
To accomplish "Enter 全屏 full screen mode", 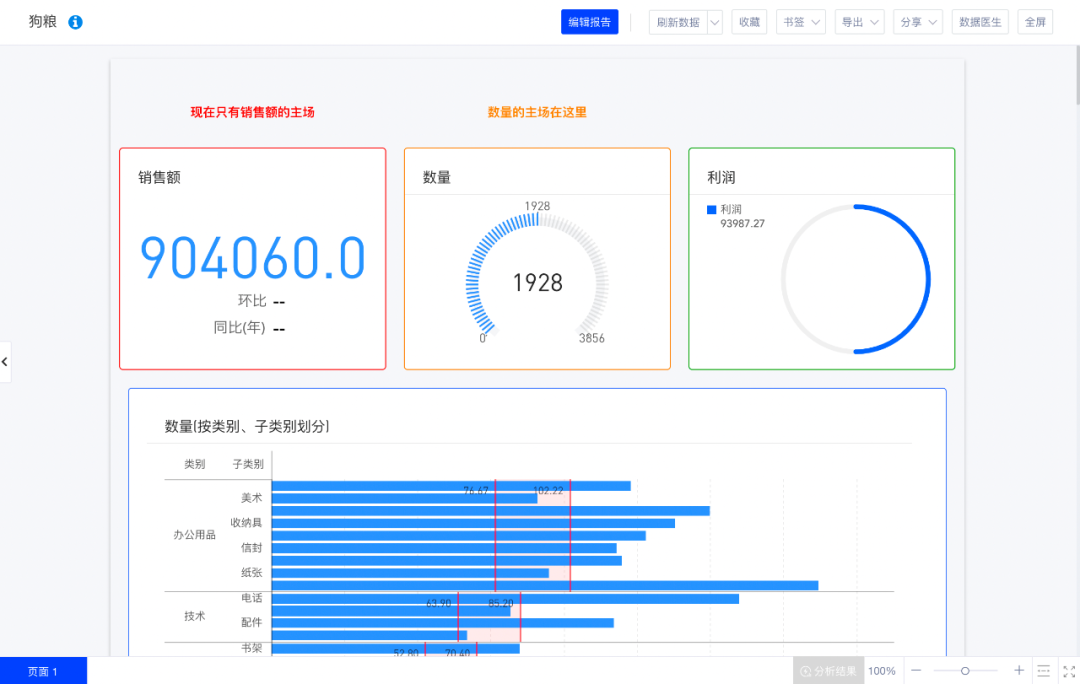I will pos(1034,22).
